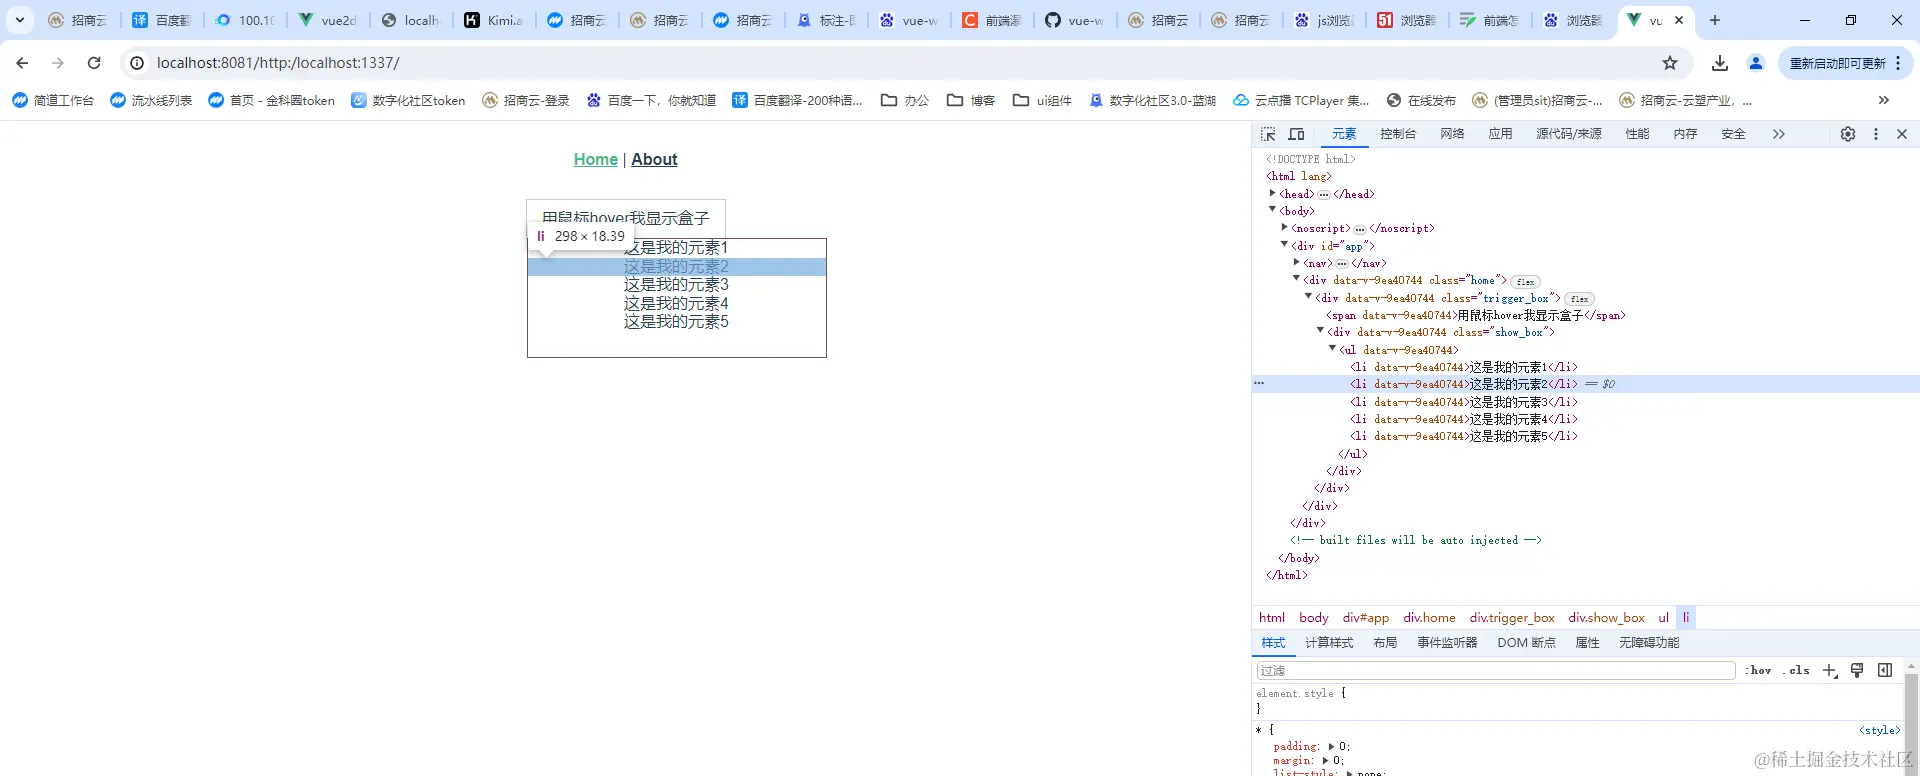This screenshot has width=1920, height=776.
Task: Show more DevTools tabs chevron
Action: click(x=1779, y=134)
